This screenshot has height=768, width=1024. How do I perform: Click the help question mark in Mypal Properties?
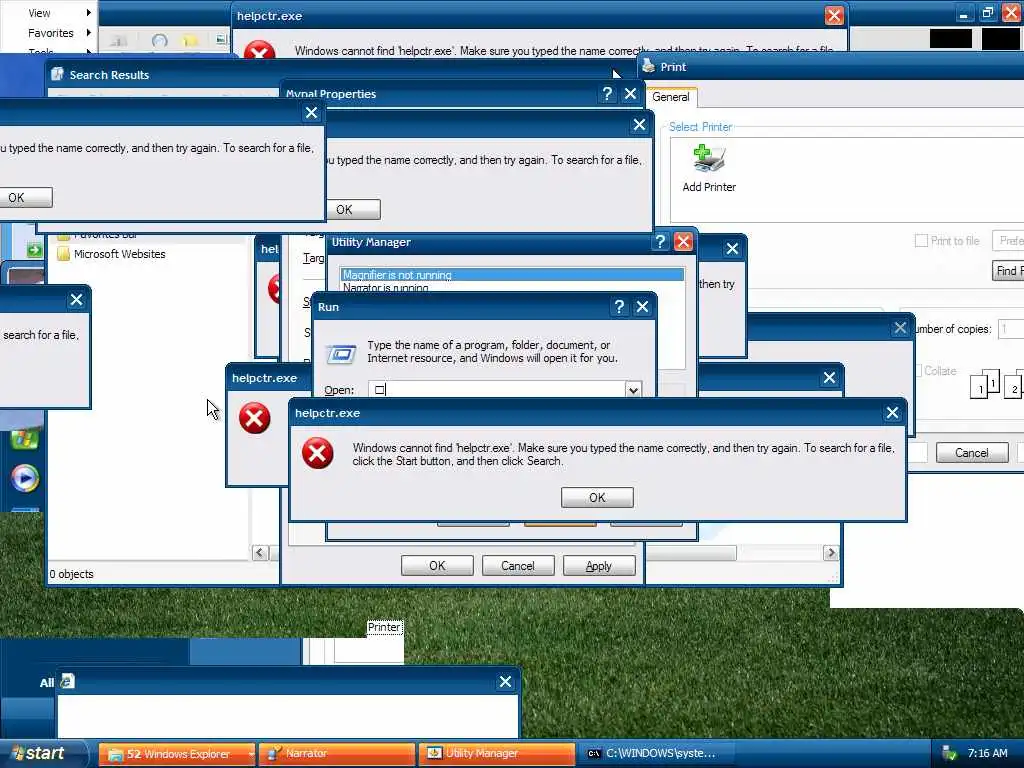pos(607,94)
